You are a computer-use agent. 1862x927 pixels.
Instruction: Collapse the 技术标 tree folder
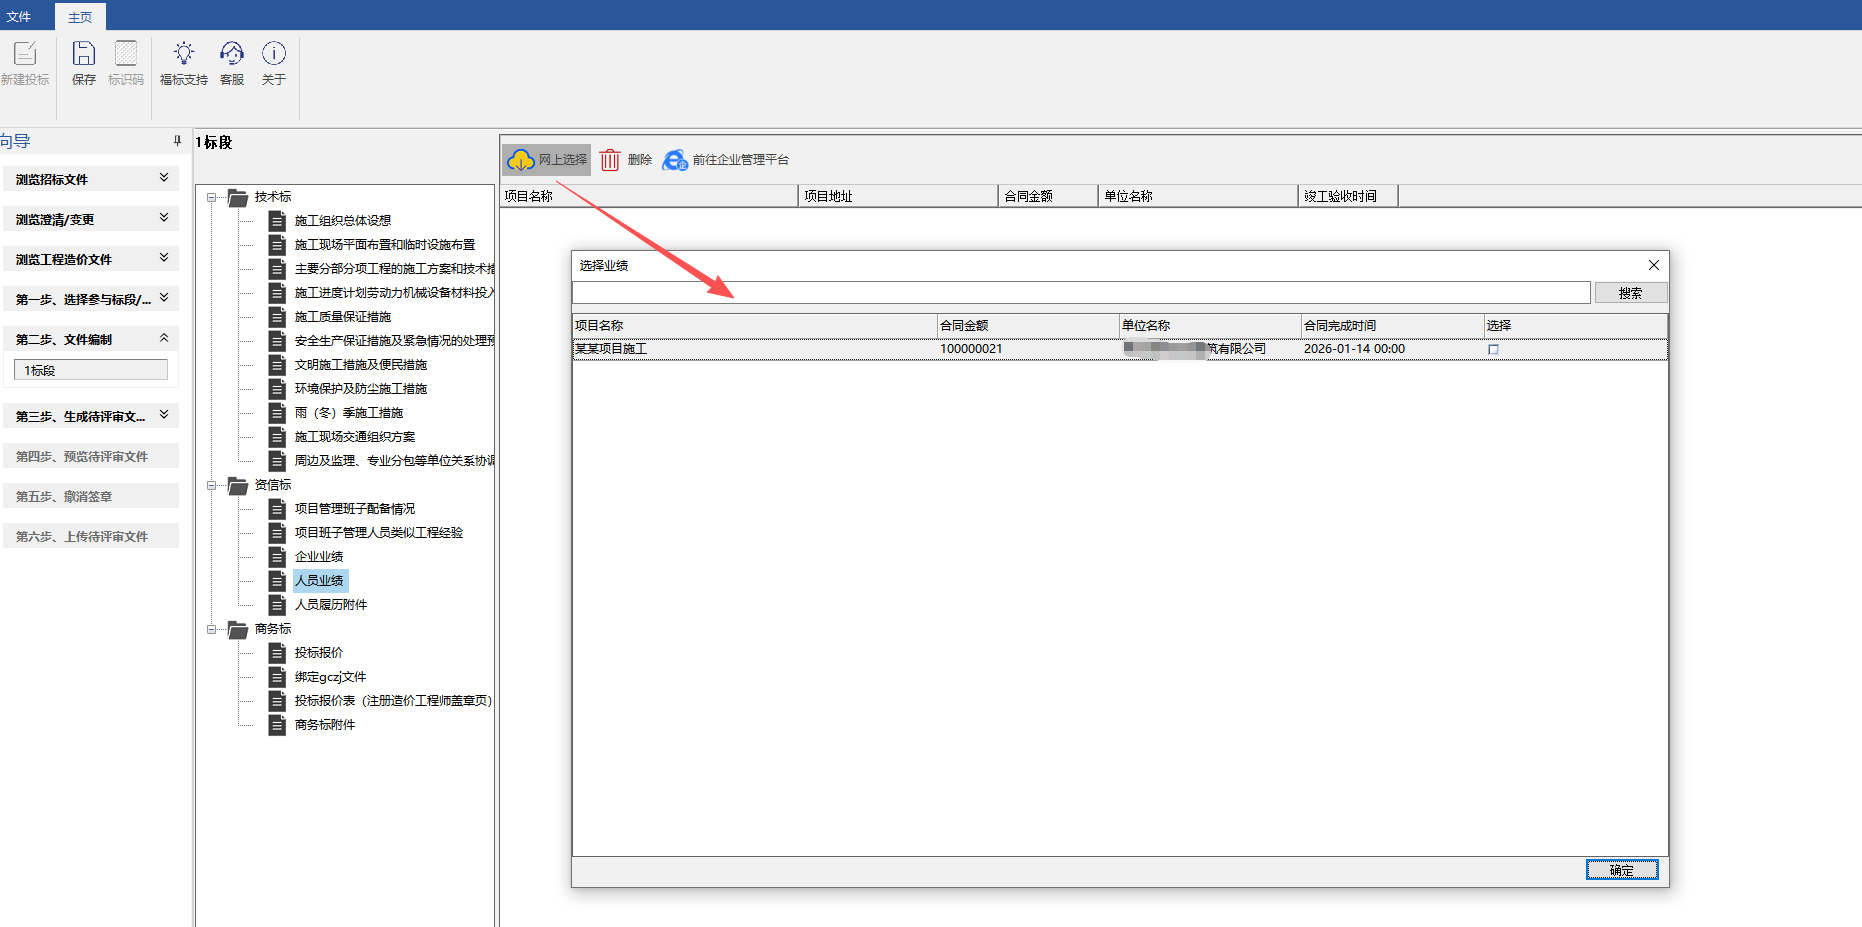coord(212,197)
